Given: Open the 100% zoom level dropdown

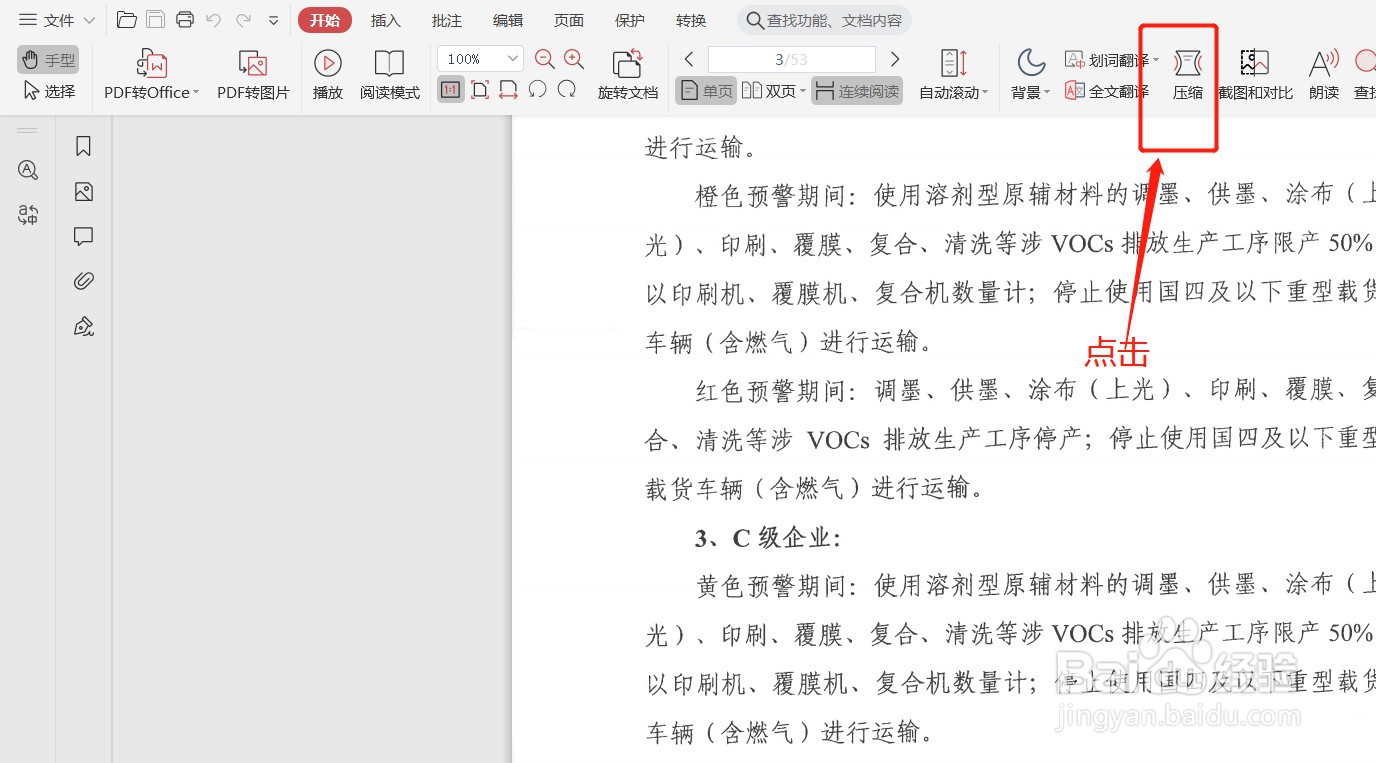Looking at the screenshot, I should point(478,58).
